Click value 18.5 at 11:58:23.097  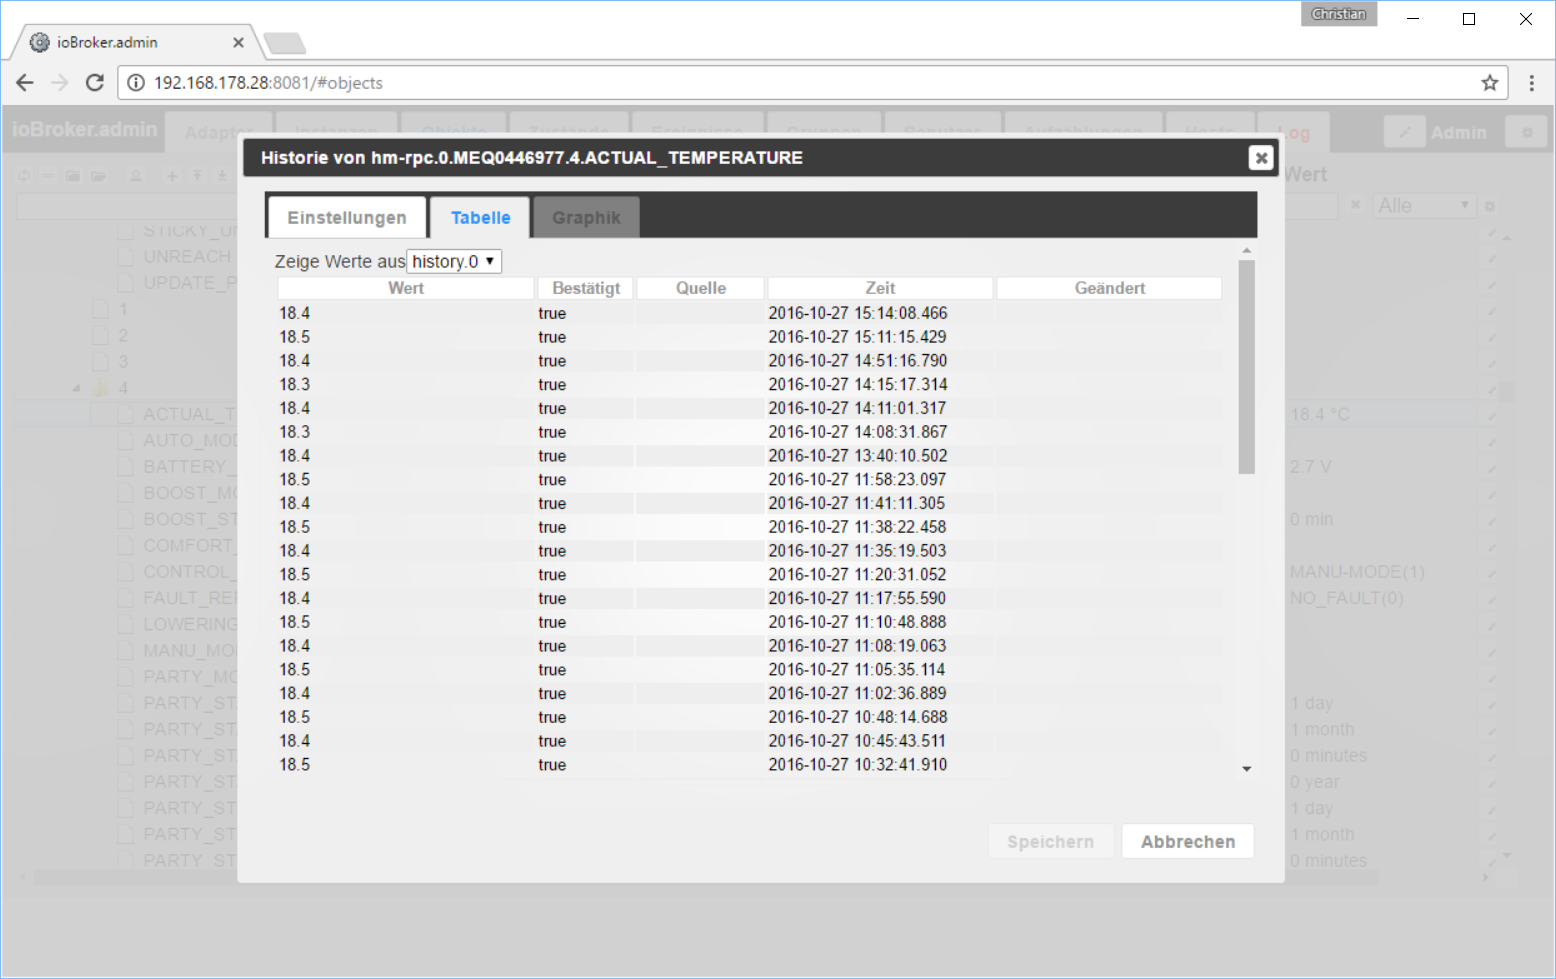pos(295,479)
